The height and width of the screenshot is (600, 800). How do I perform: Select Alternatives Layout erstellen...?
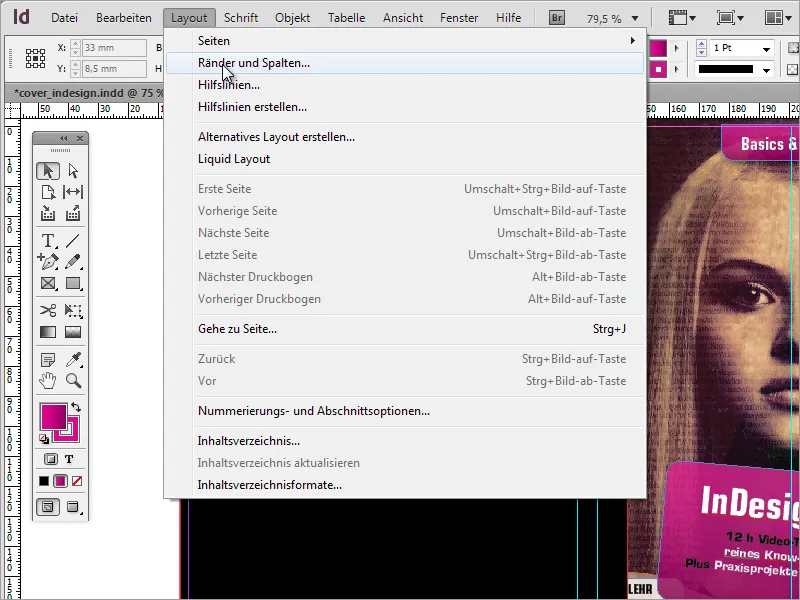click(x=405, y=137)
